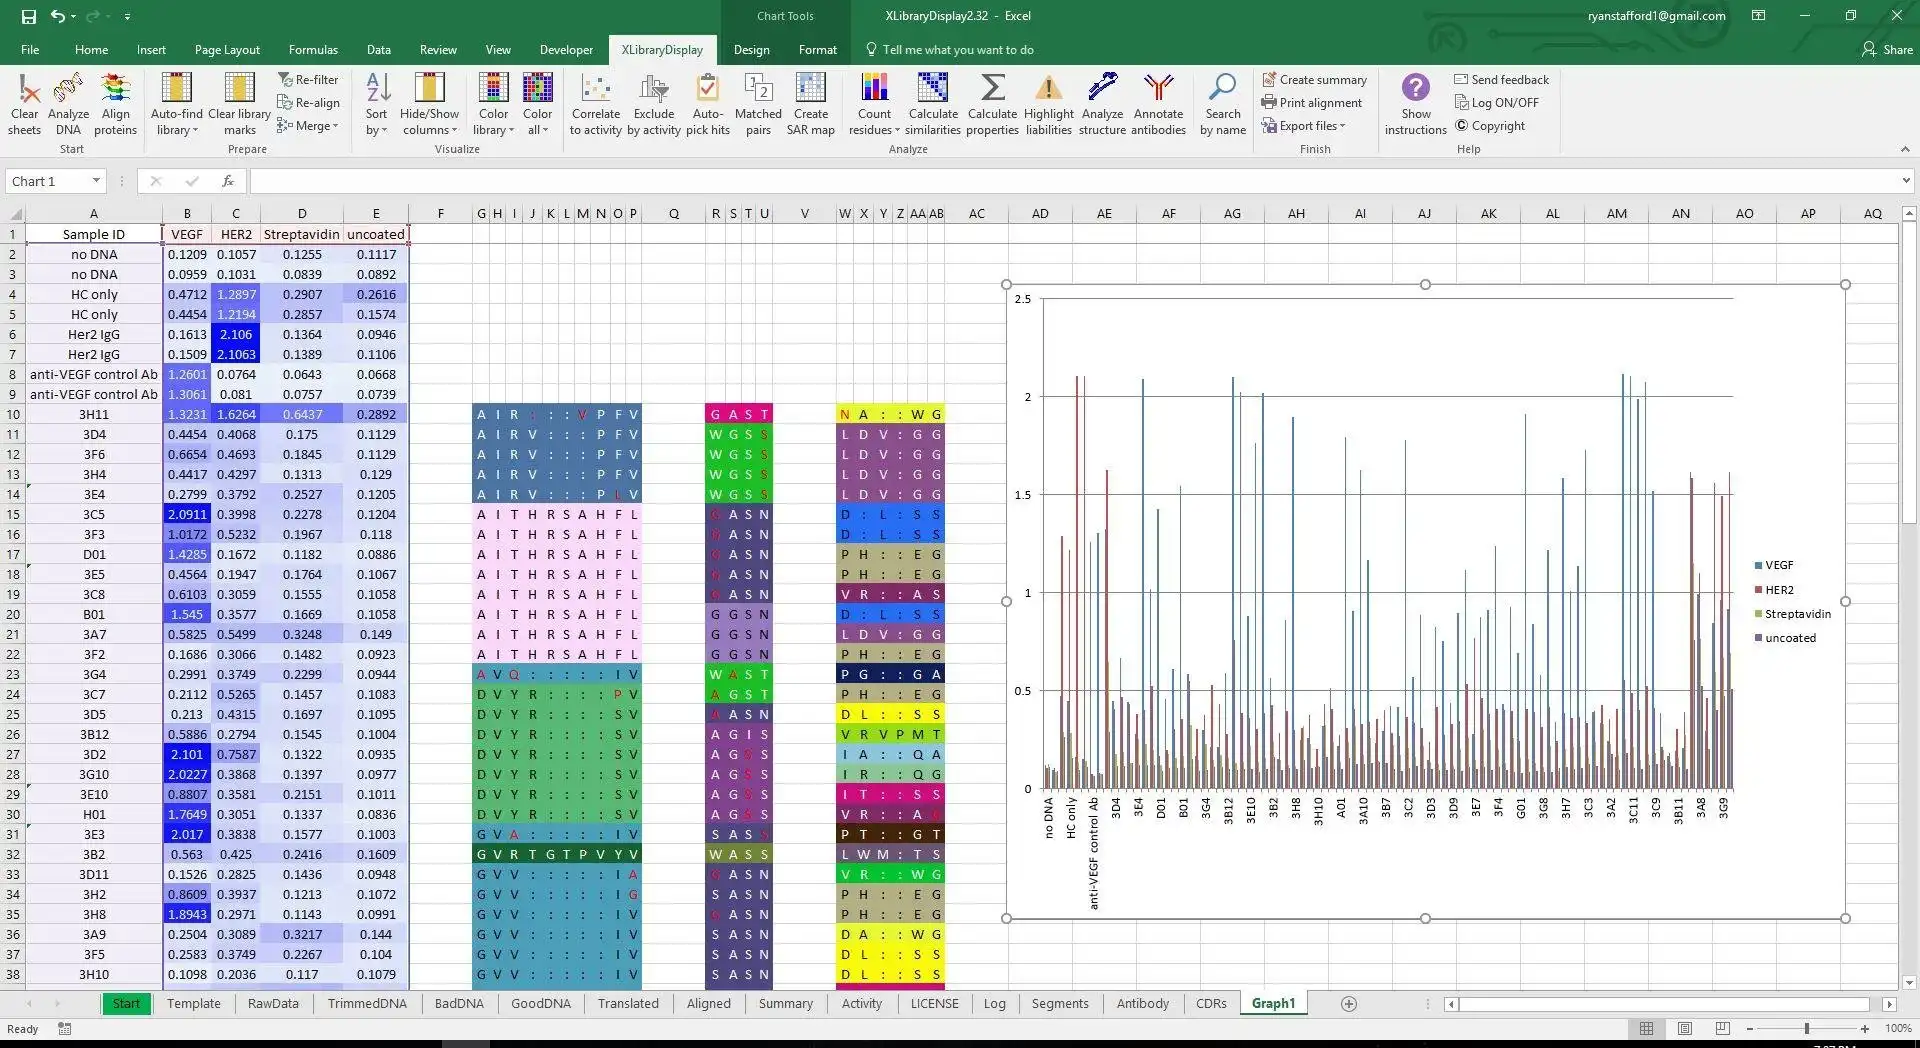Click Print alignment button
Viewport: 1920px width, 1048px height.
[x=1312, y=103]
